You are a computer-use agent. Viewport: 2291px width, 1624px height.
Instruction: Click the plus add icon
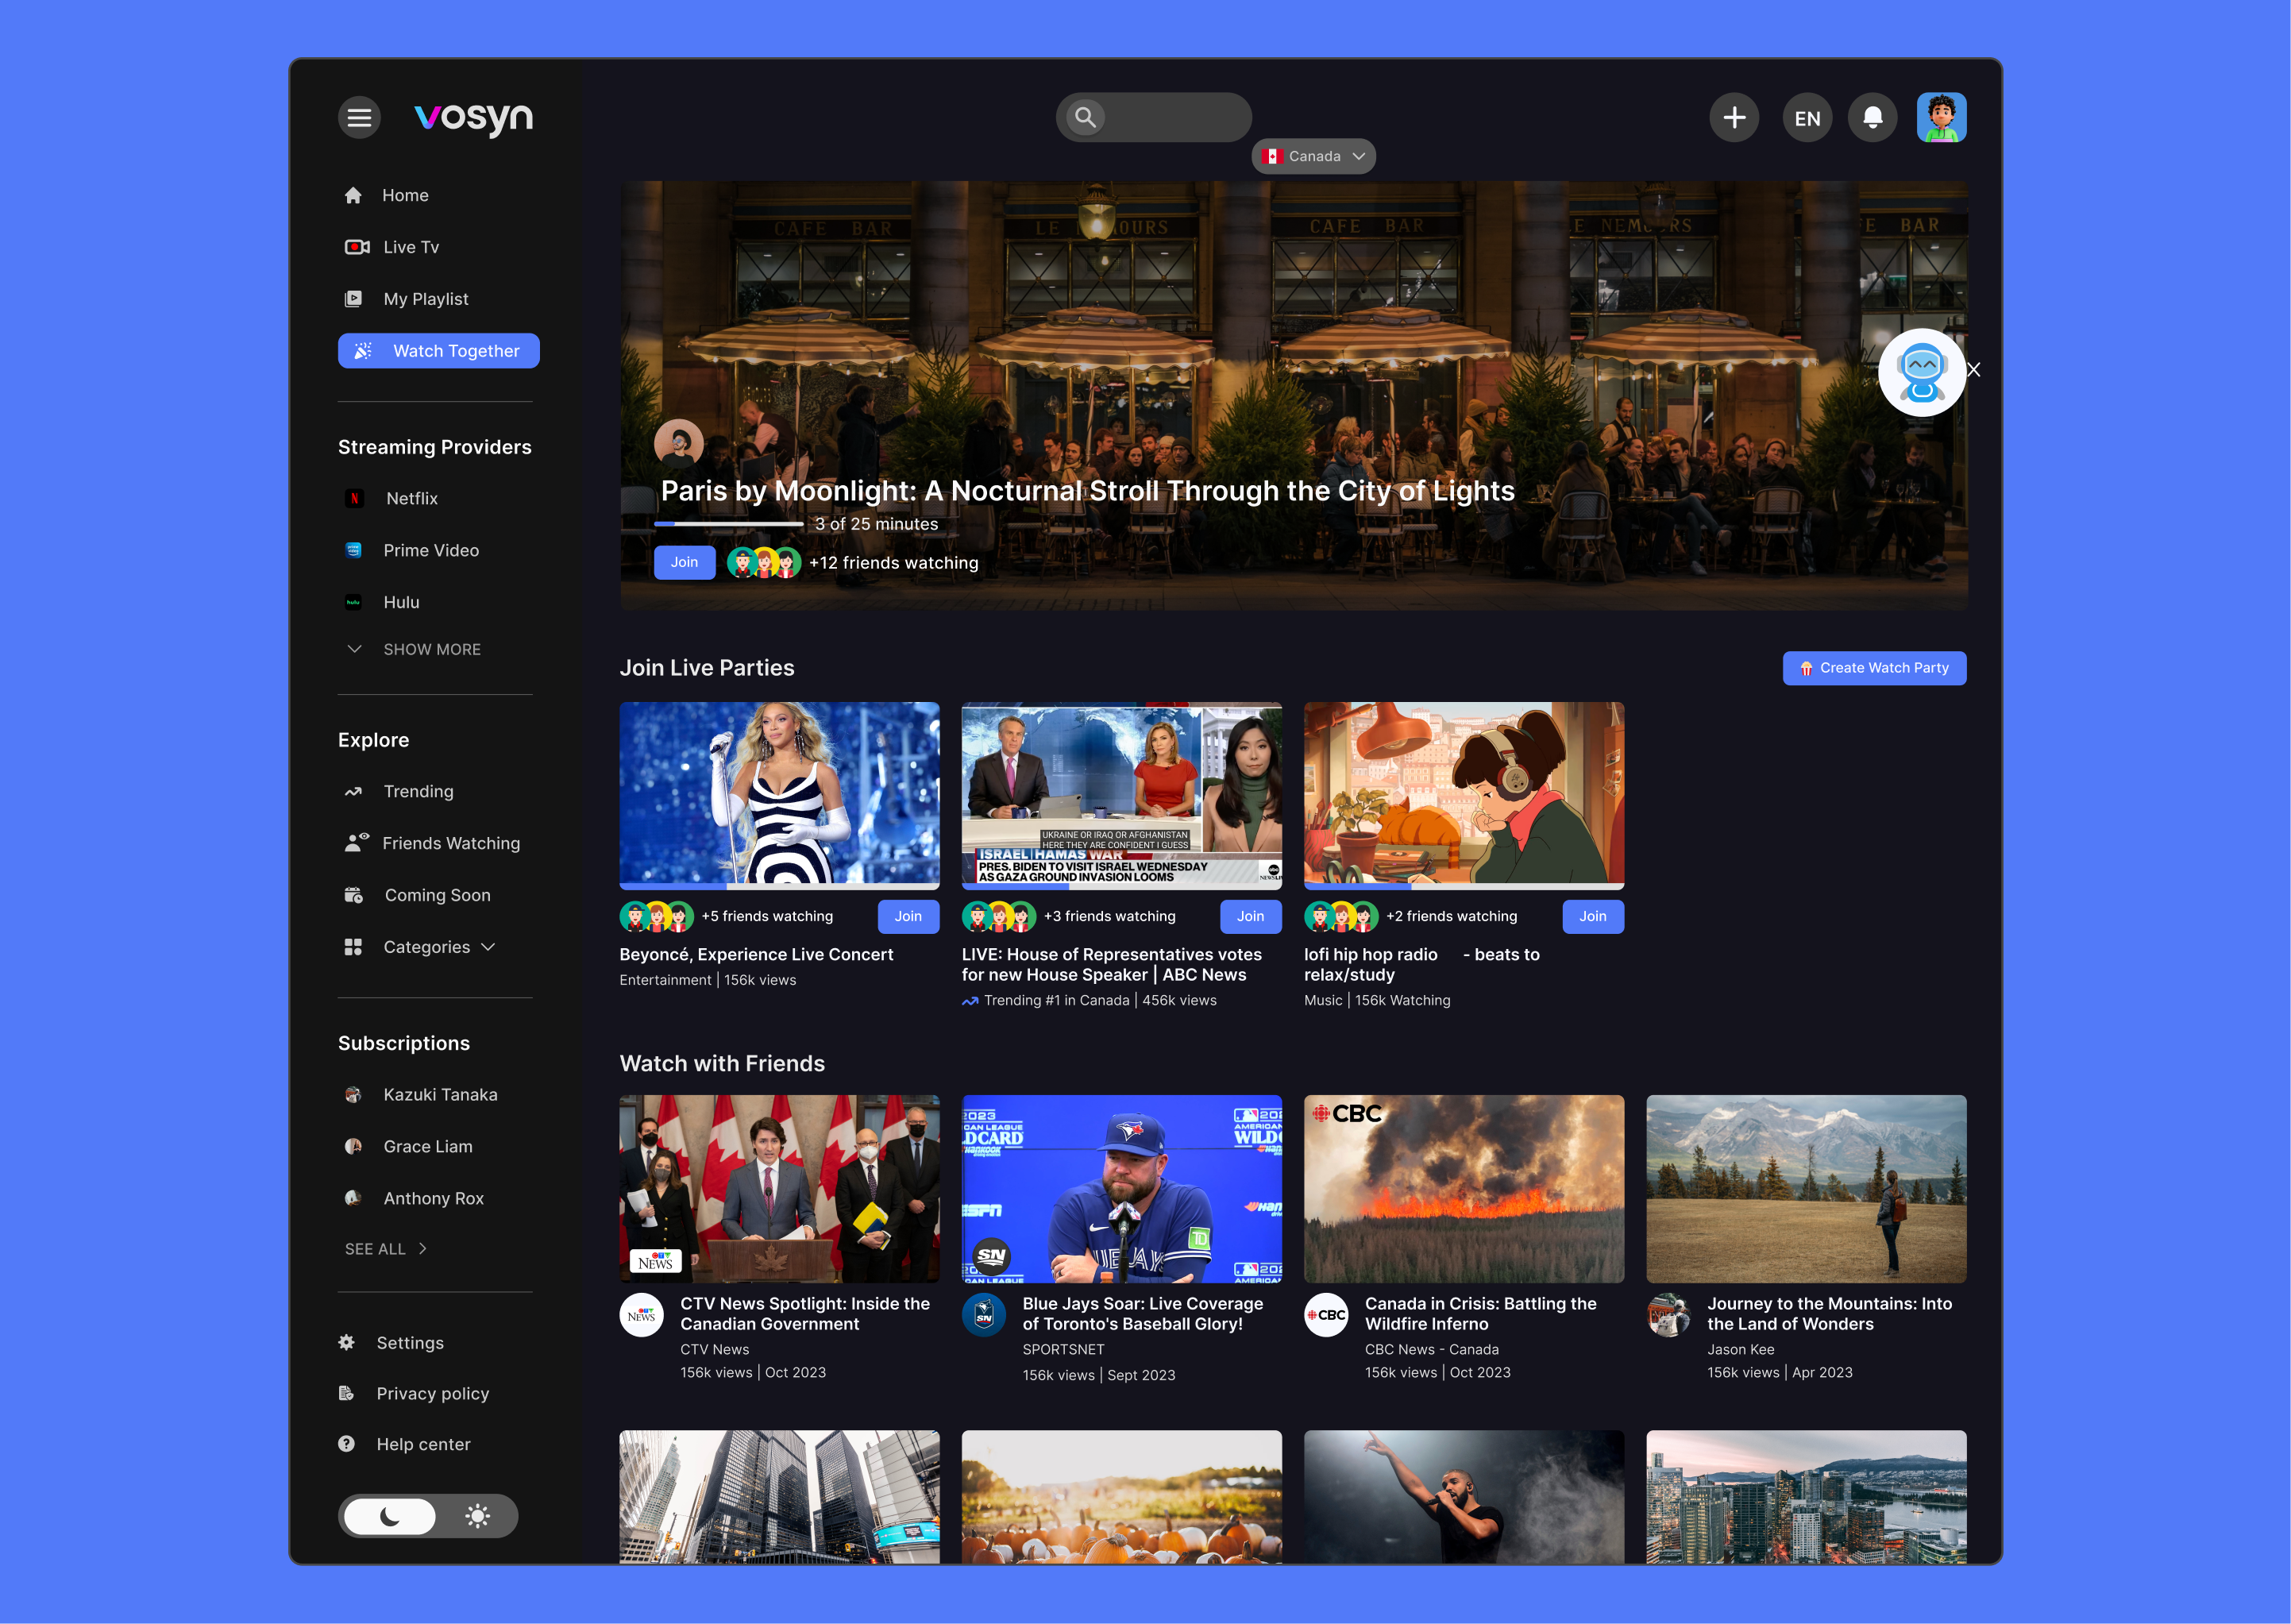tap(1734, 118)
